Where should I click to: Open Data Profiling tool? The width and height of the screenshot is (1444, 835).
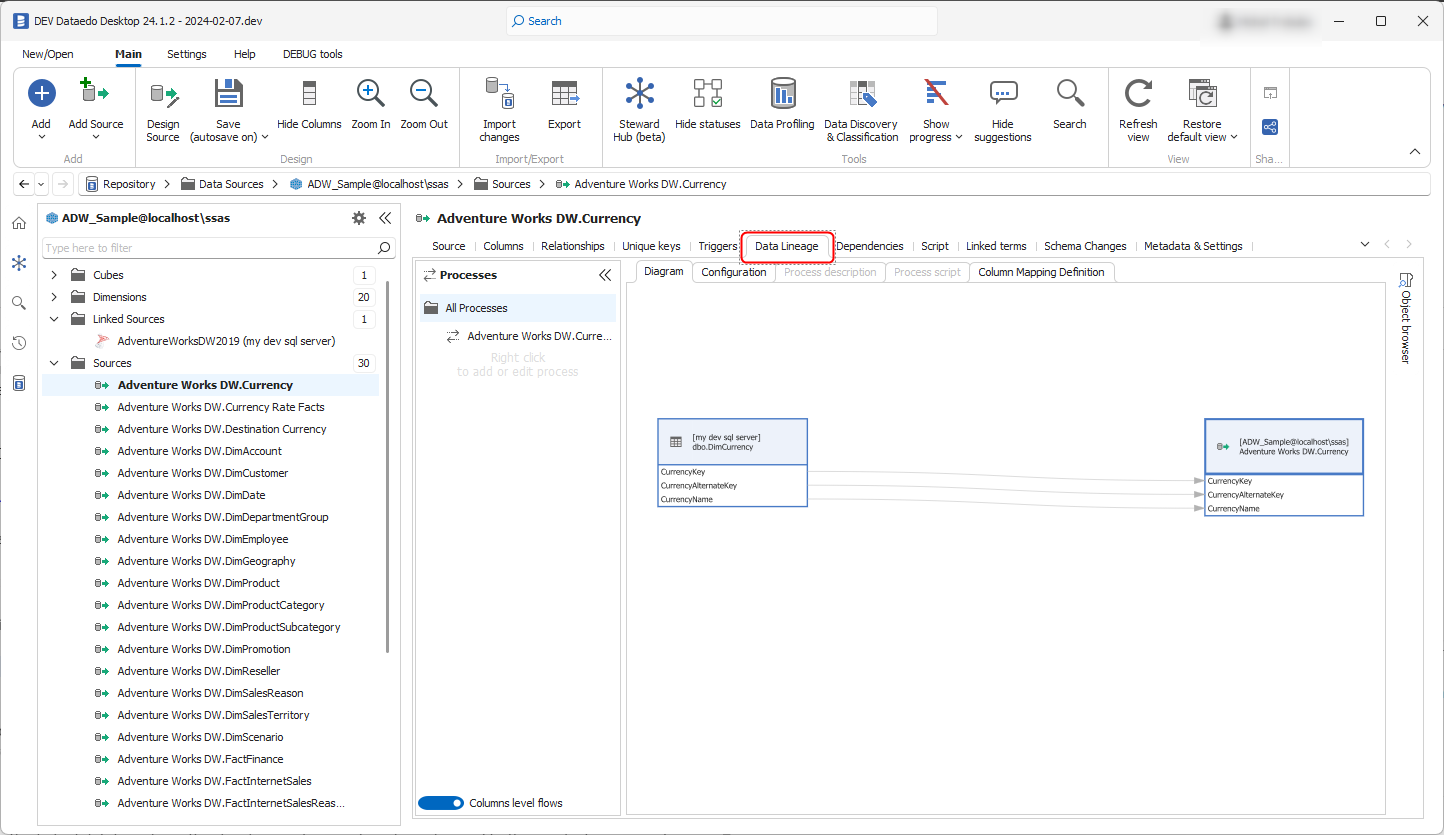point(782,105)
